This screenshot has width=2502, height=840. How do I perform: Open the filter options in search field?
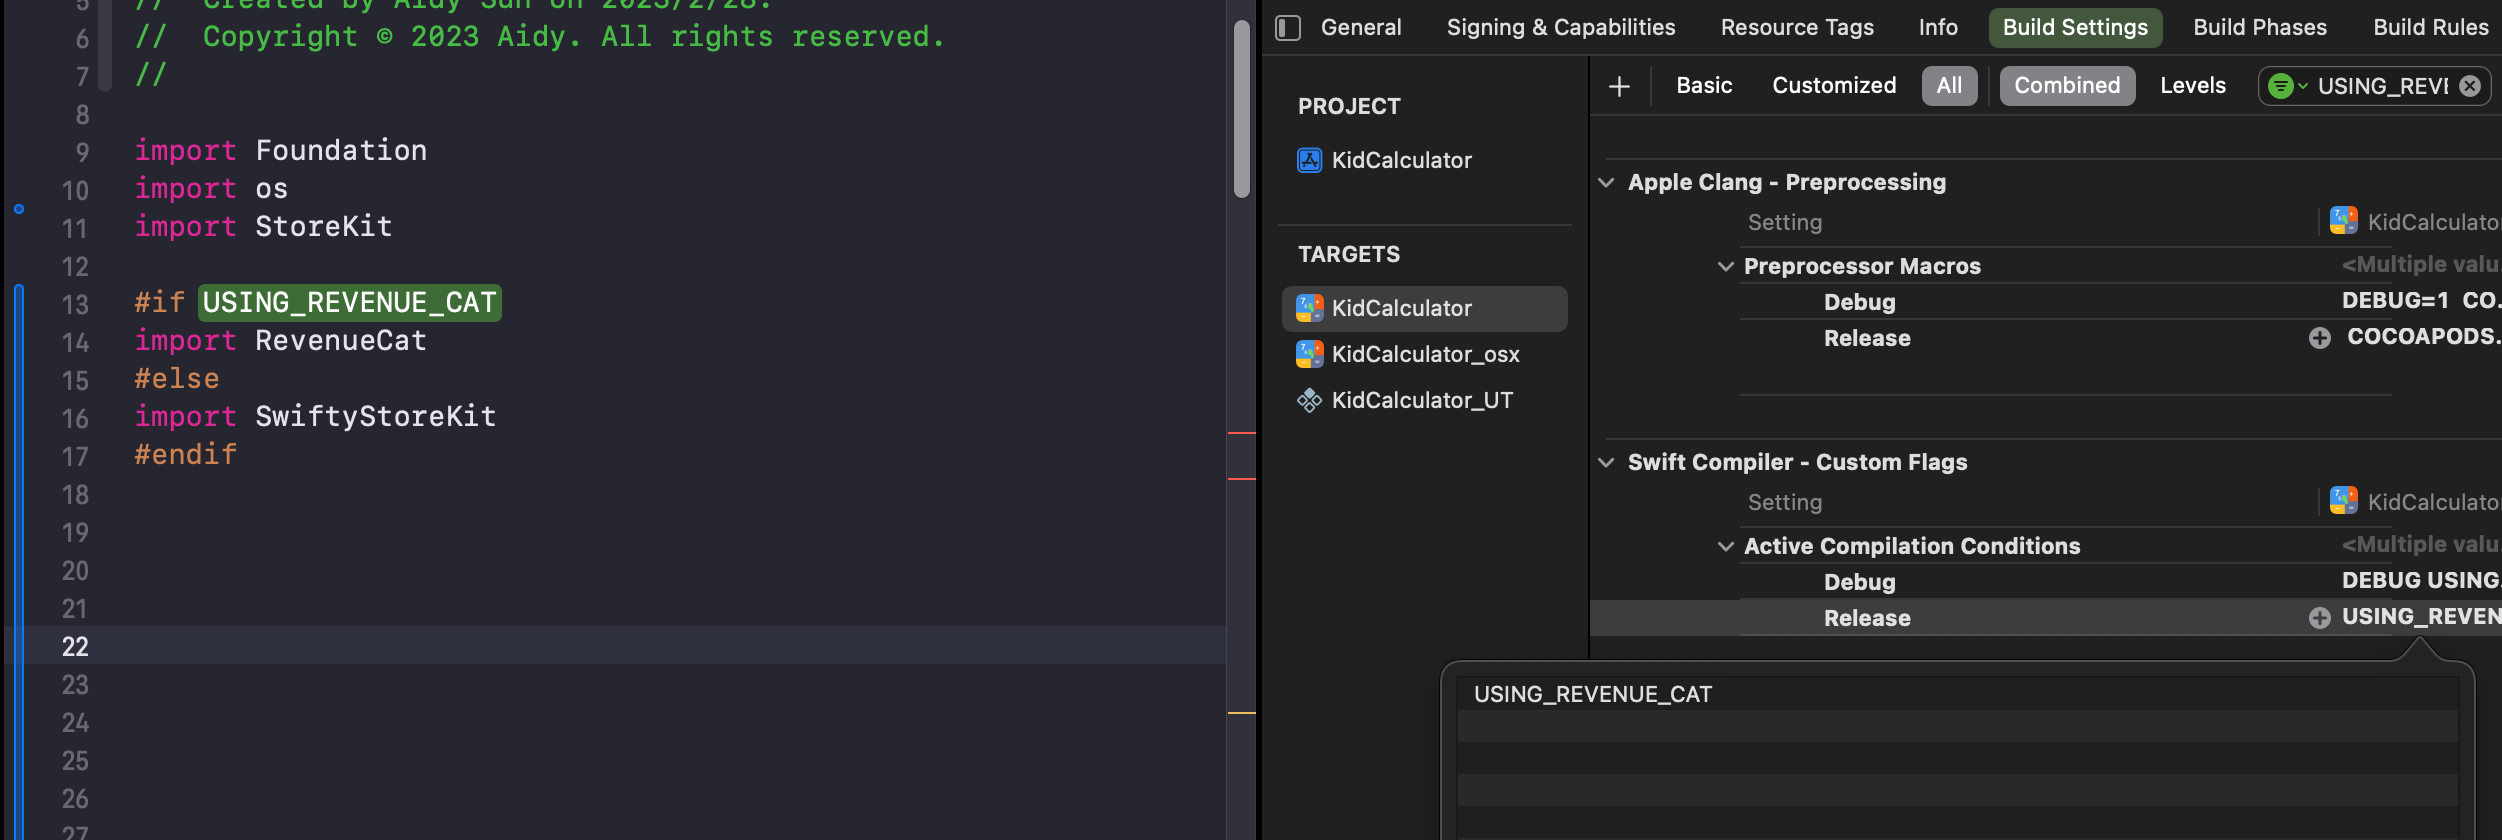(2287, 86)
